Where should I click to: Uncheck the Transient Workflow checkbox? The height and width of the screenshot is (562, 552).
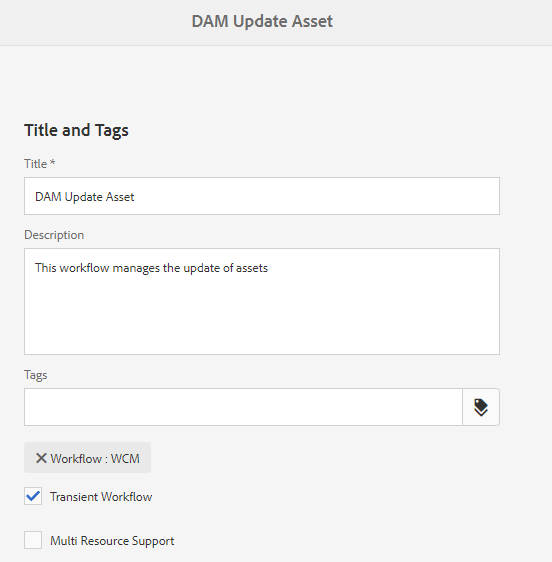[33, 496]
